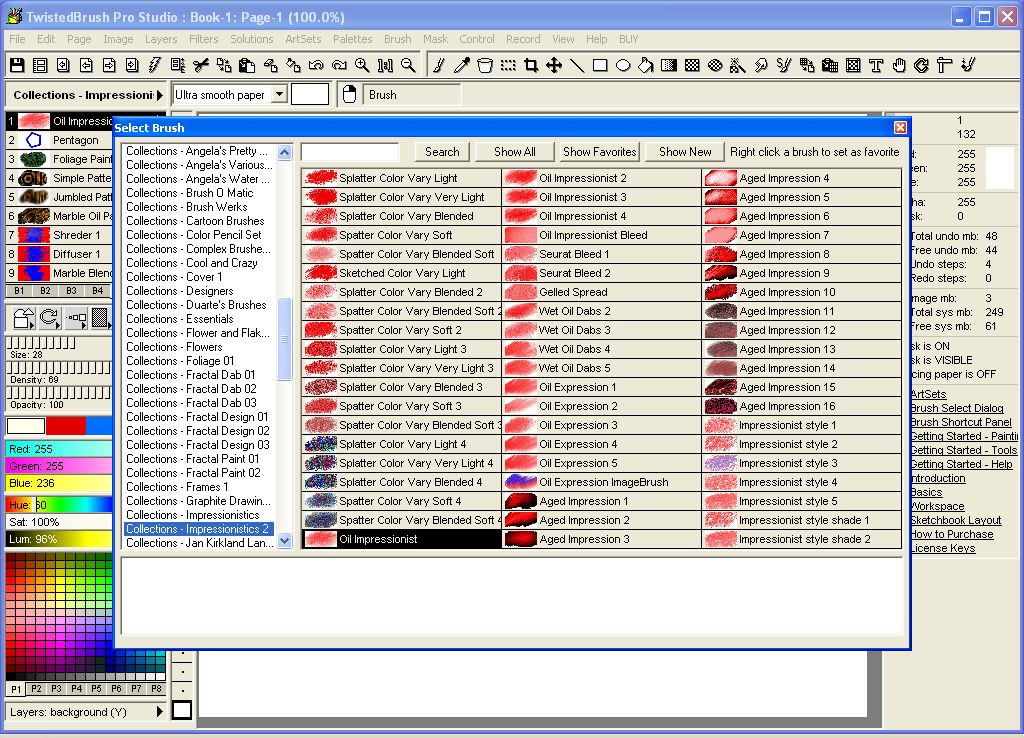Adjust the Density slider bar
The height and width of the screenshot is (738, 1024).
[59, 368]
